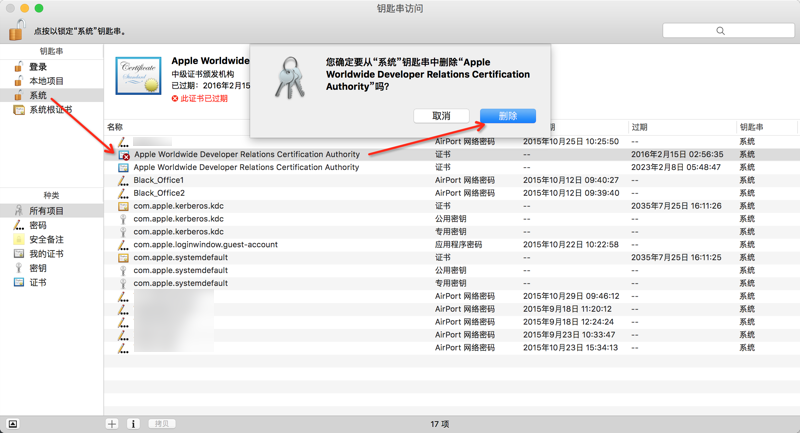The image size is (800, 433).
Task: Click the info (i) button in the bottom bar
Action: pyautogui.click(x=133, y=424)
